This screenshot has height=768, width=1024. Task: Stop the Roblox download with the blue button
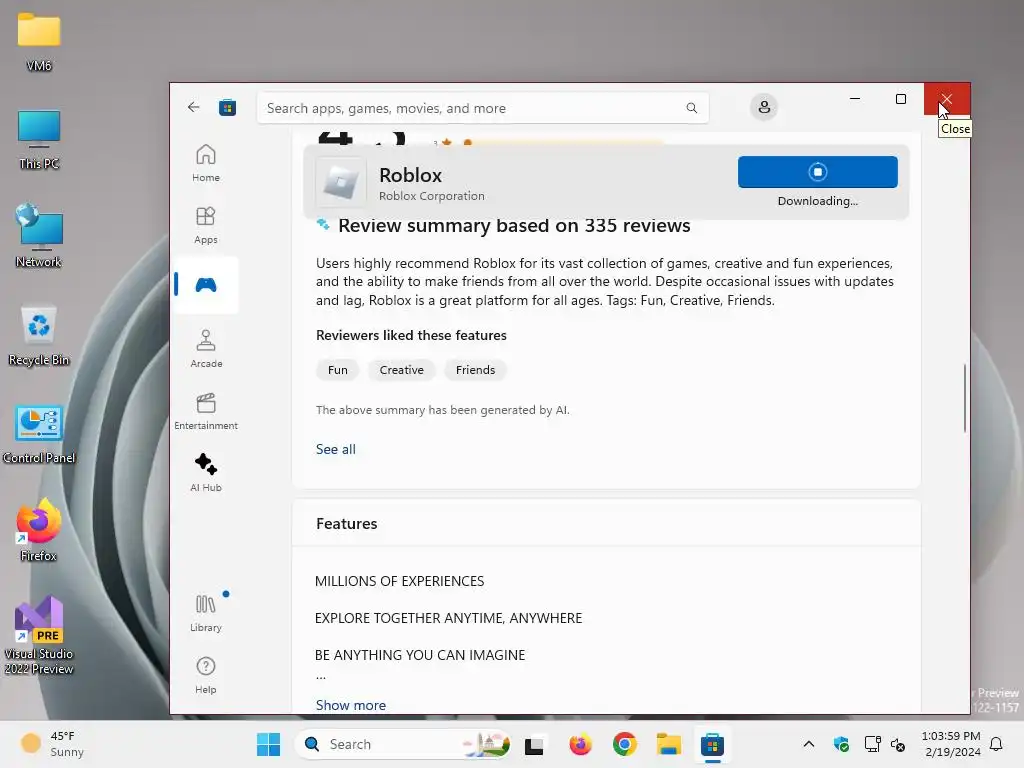point(818,172)
